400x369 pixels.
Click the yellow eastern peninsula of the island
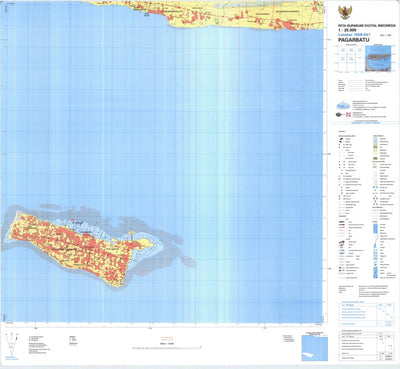144,242
